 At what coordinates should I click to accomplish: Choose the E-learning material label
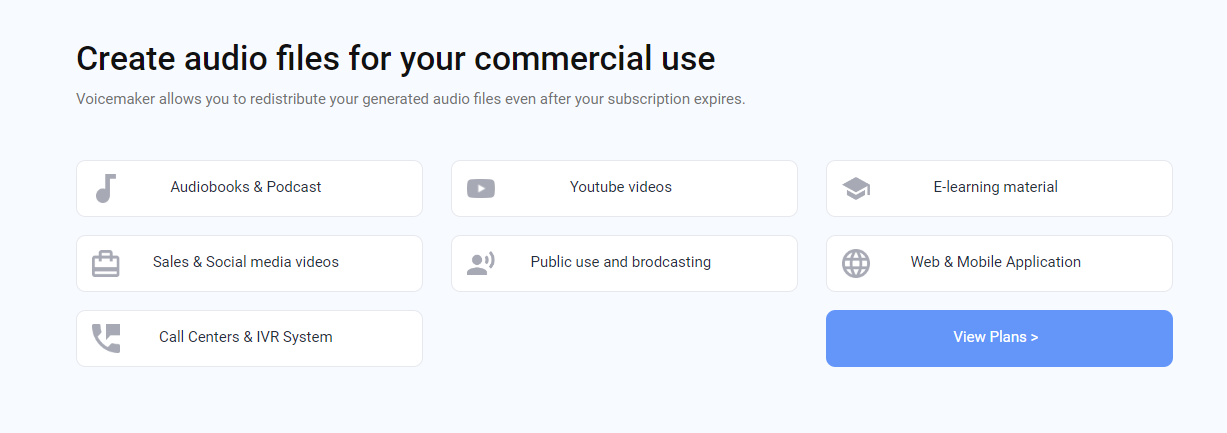pos(995,187)
